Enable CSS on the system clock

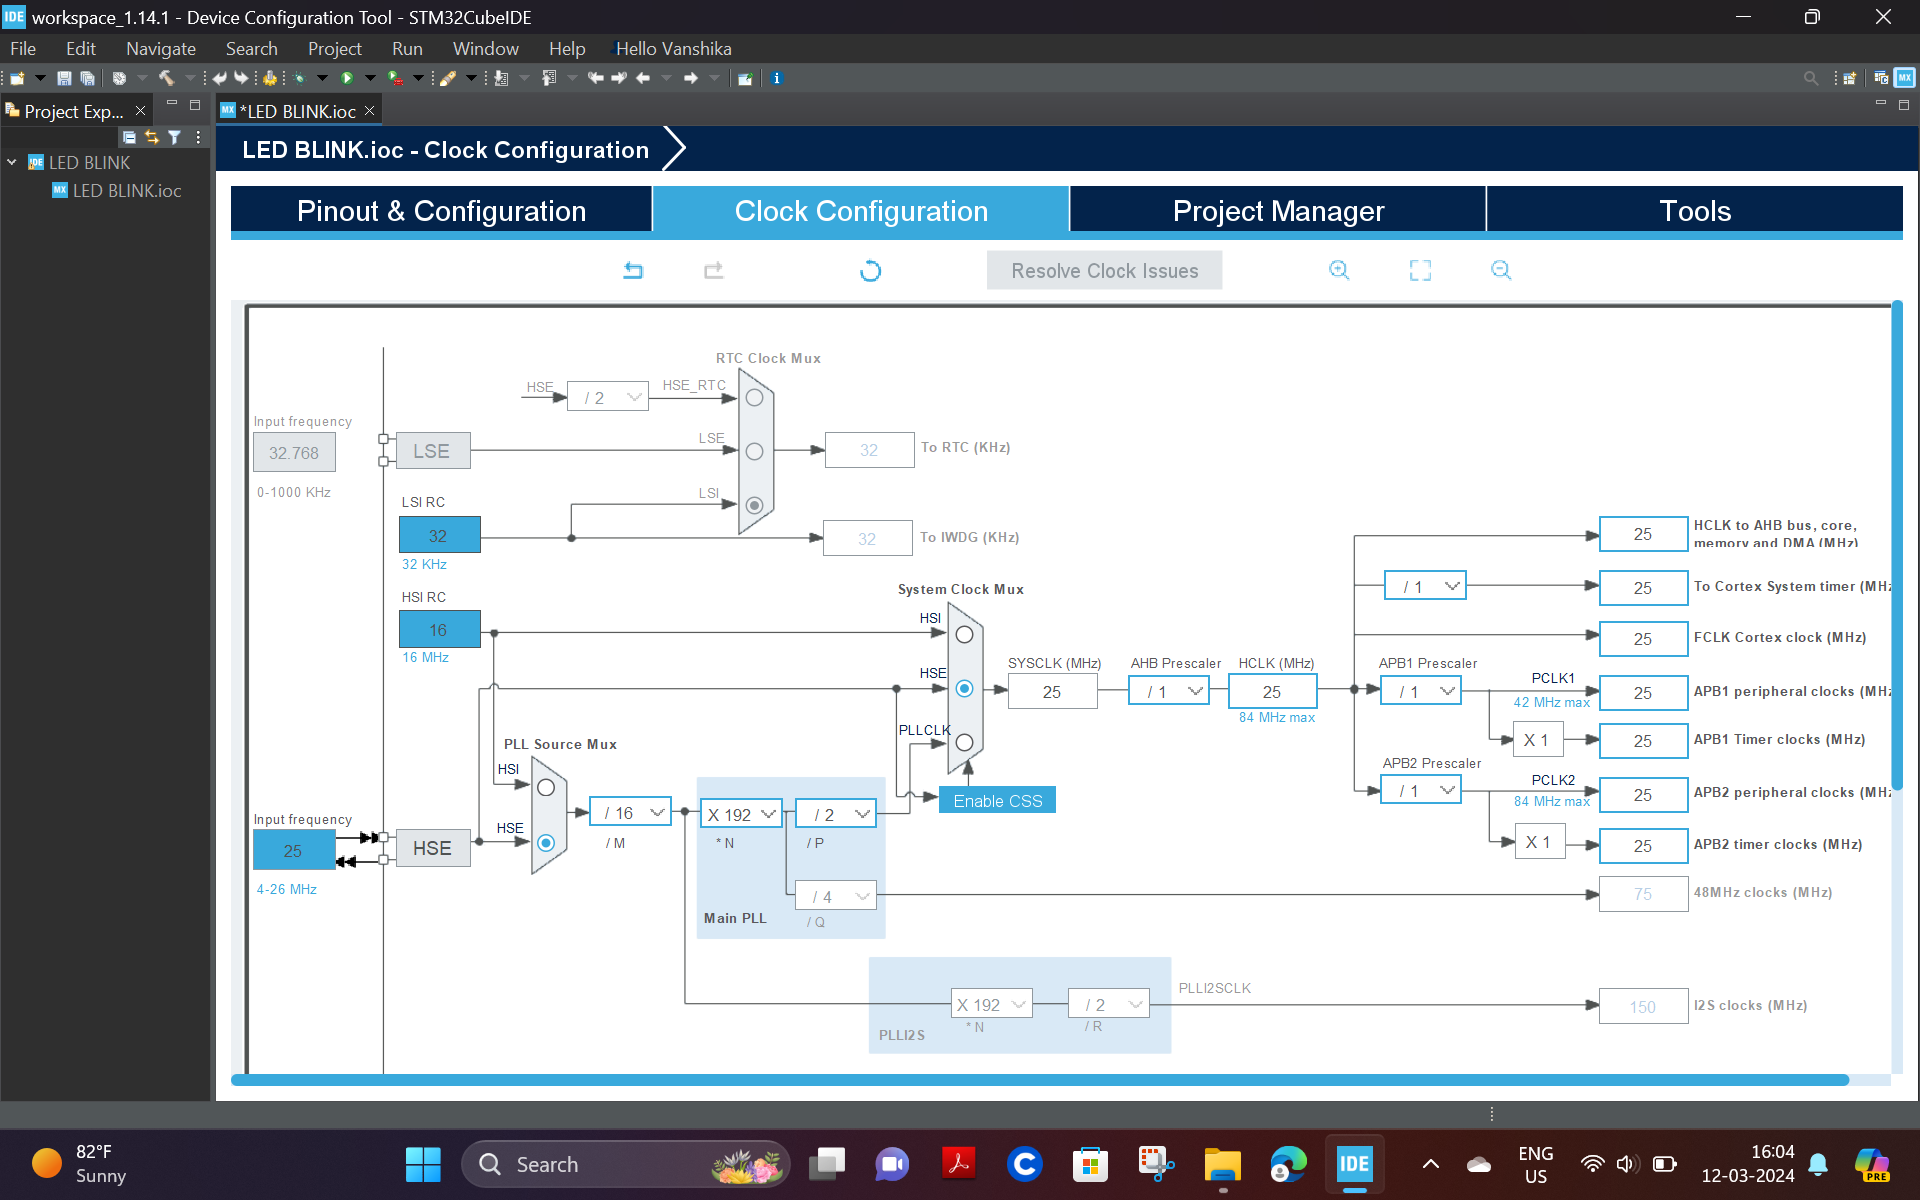[x=997, y=800]
